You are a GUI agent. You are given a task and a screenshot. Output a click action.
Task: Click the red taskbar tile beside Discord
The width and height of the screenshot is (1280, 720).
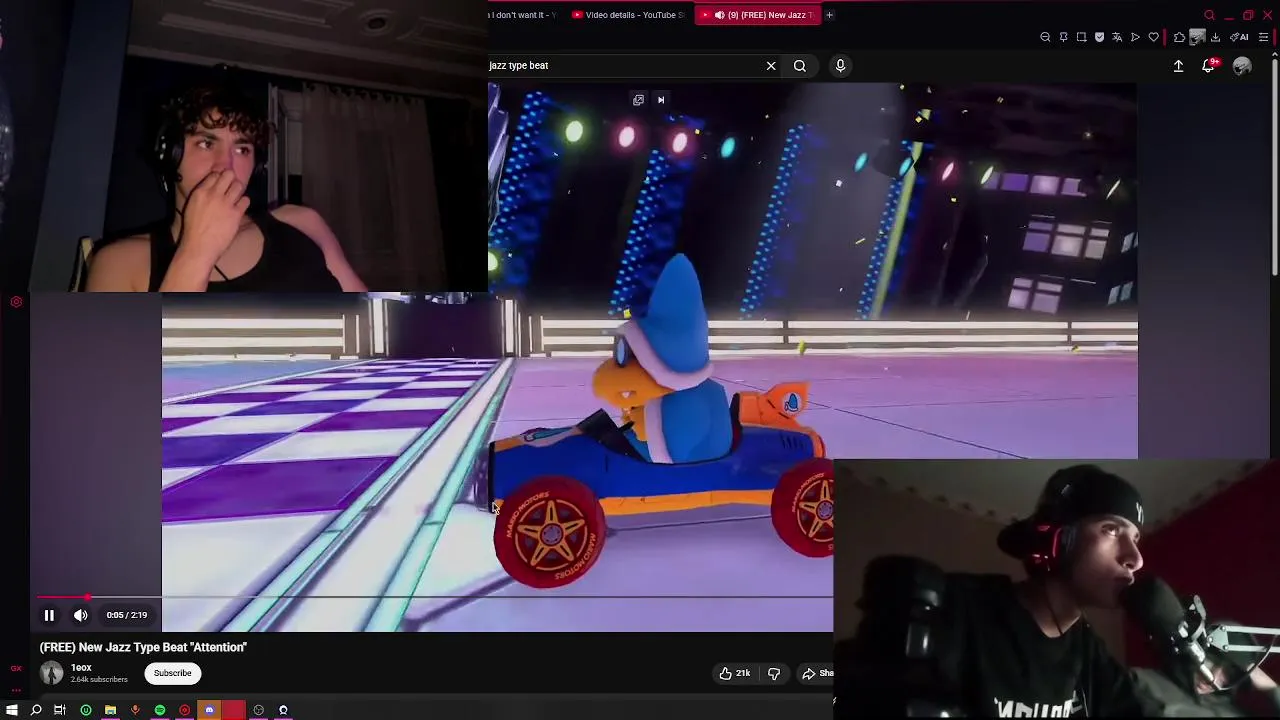pyautogui.click(x=234, y=711)
